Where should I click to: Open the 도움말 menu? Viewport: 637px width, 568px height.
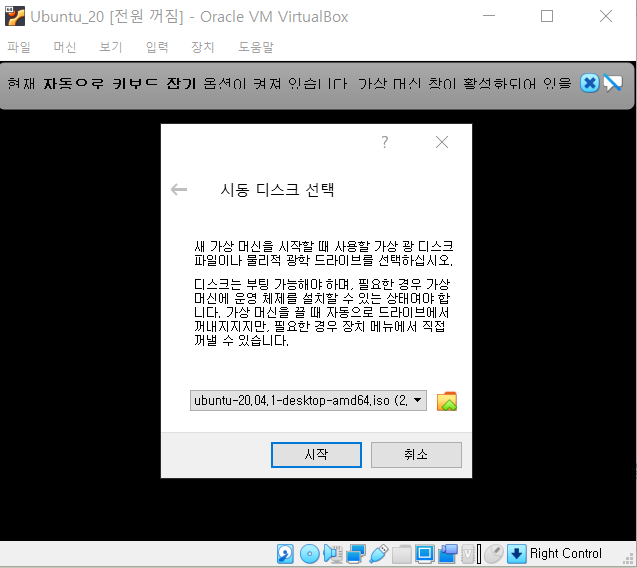click(x=256, y=47)
